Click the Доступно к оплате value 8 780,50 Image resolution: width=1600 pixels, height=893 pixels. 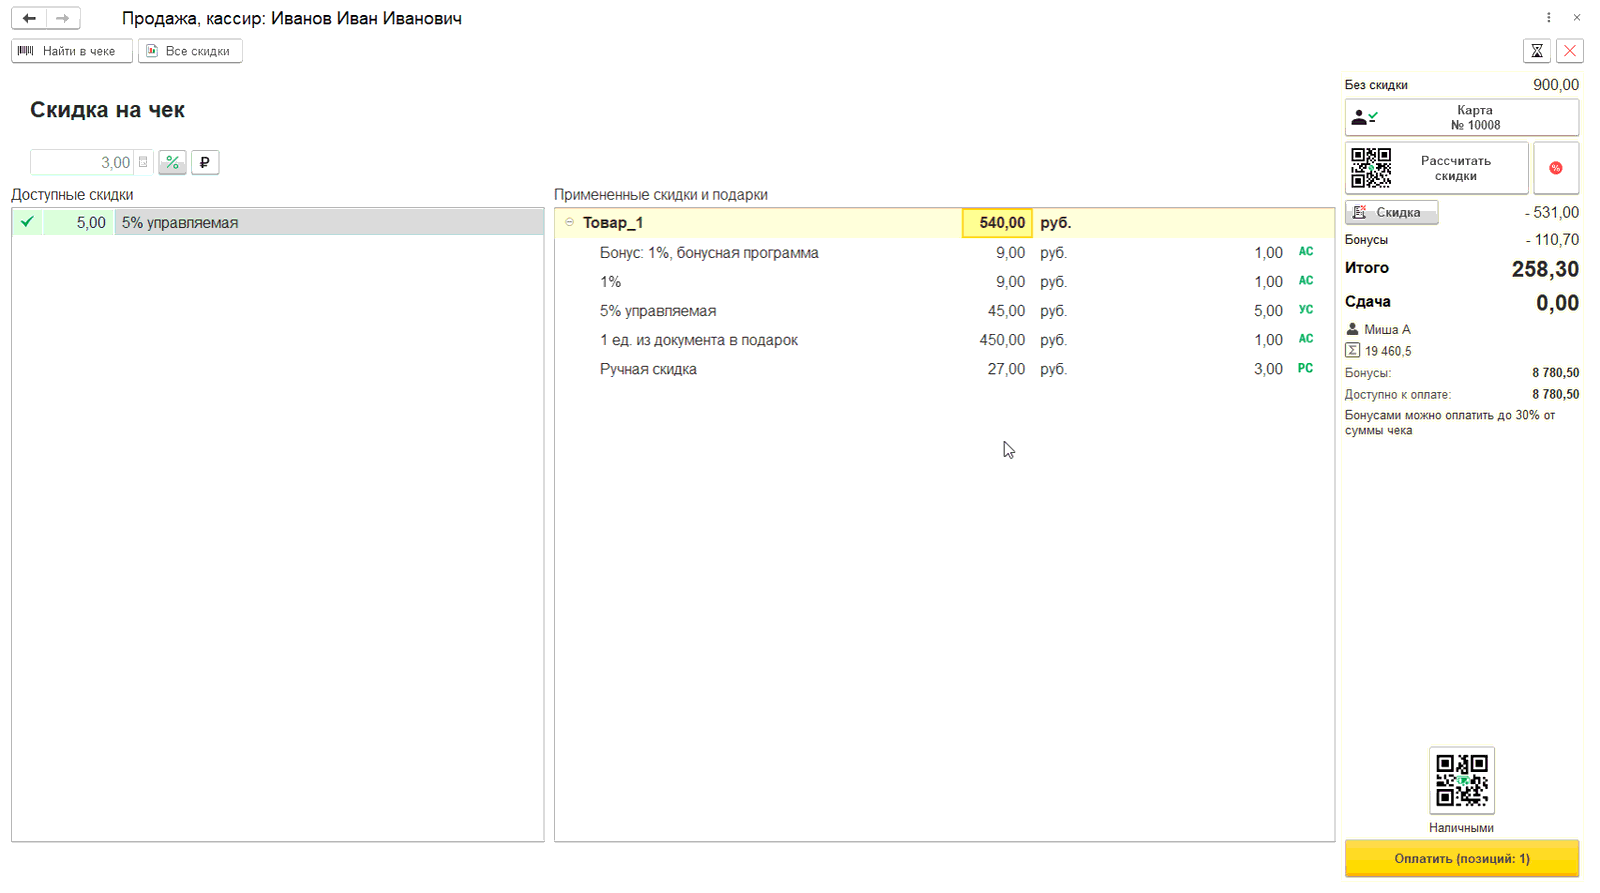coord(1555,394)
